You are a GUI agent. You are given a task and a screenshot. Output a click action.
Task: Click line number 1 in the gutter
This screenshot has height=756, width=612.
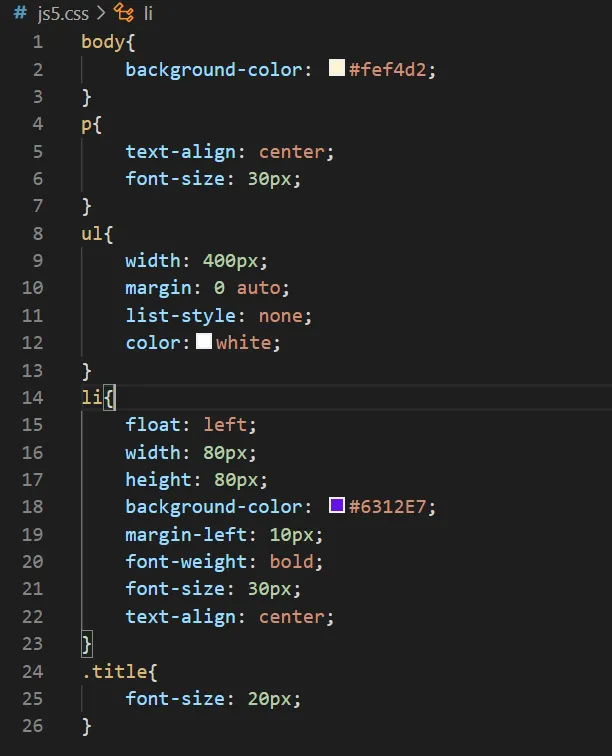[37, 42]
